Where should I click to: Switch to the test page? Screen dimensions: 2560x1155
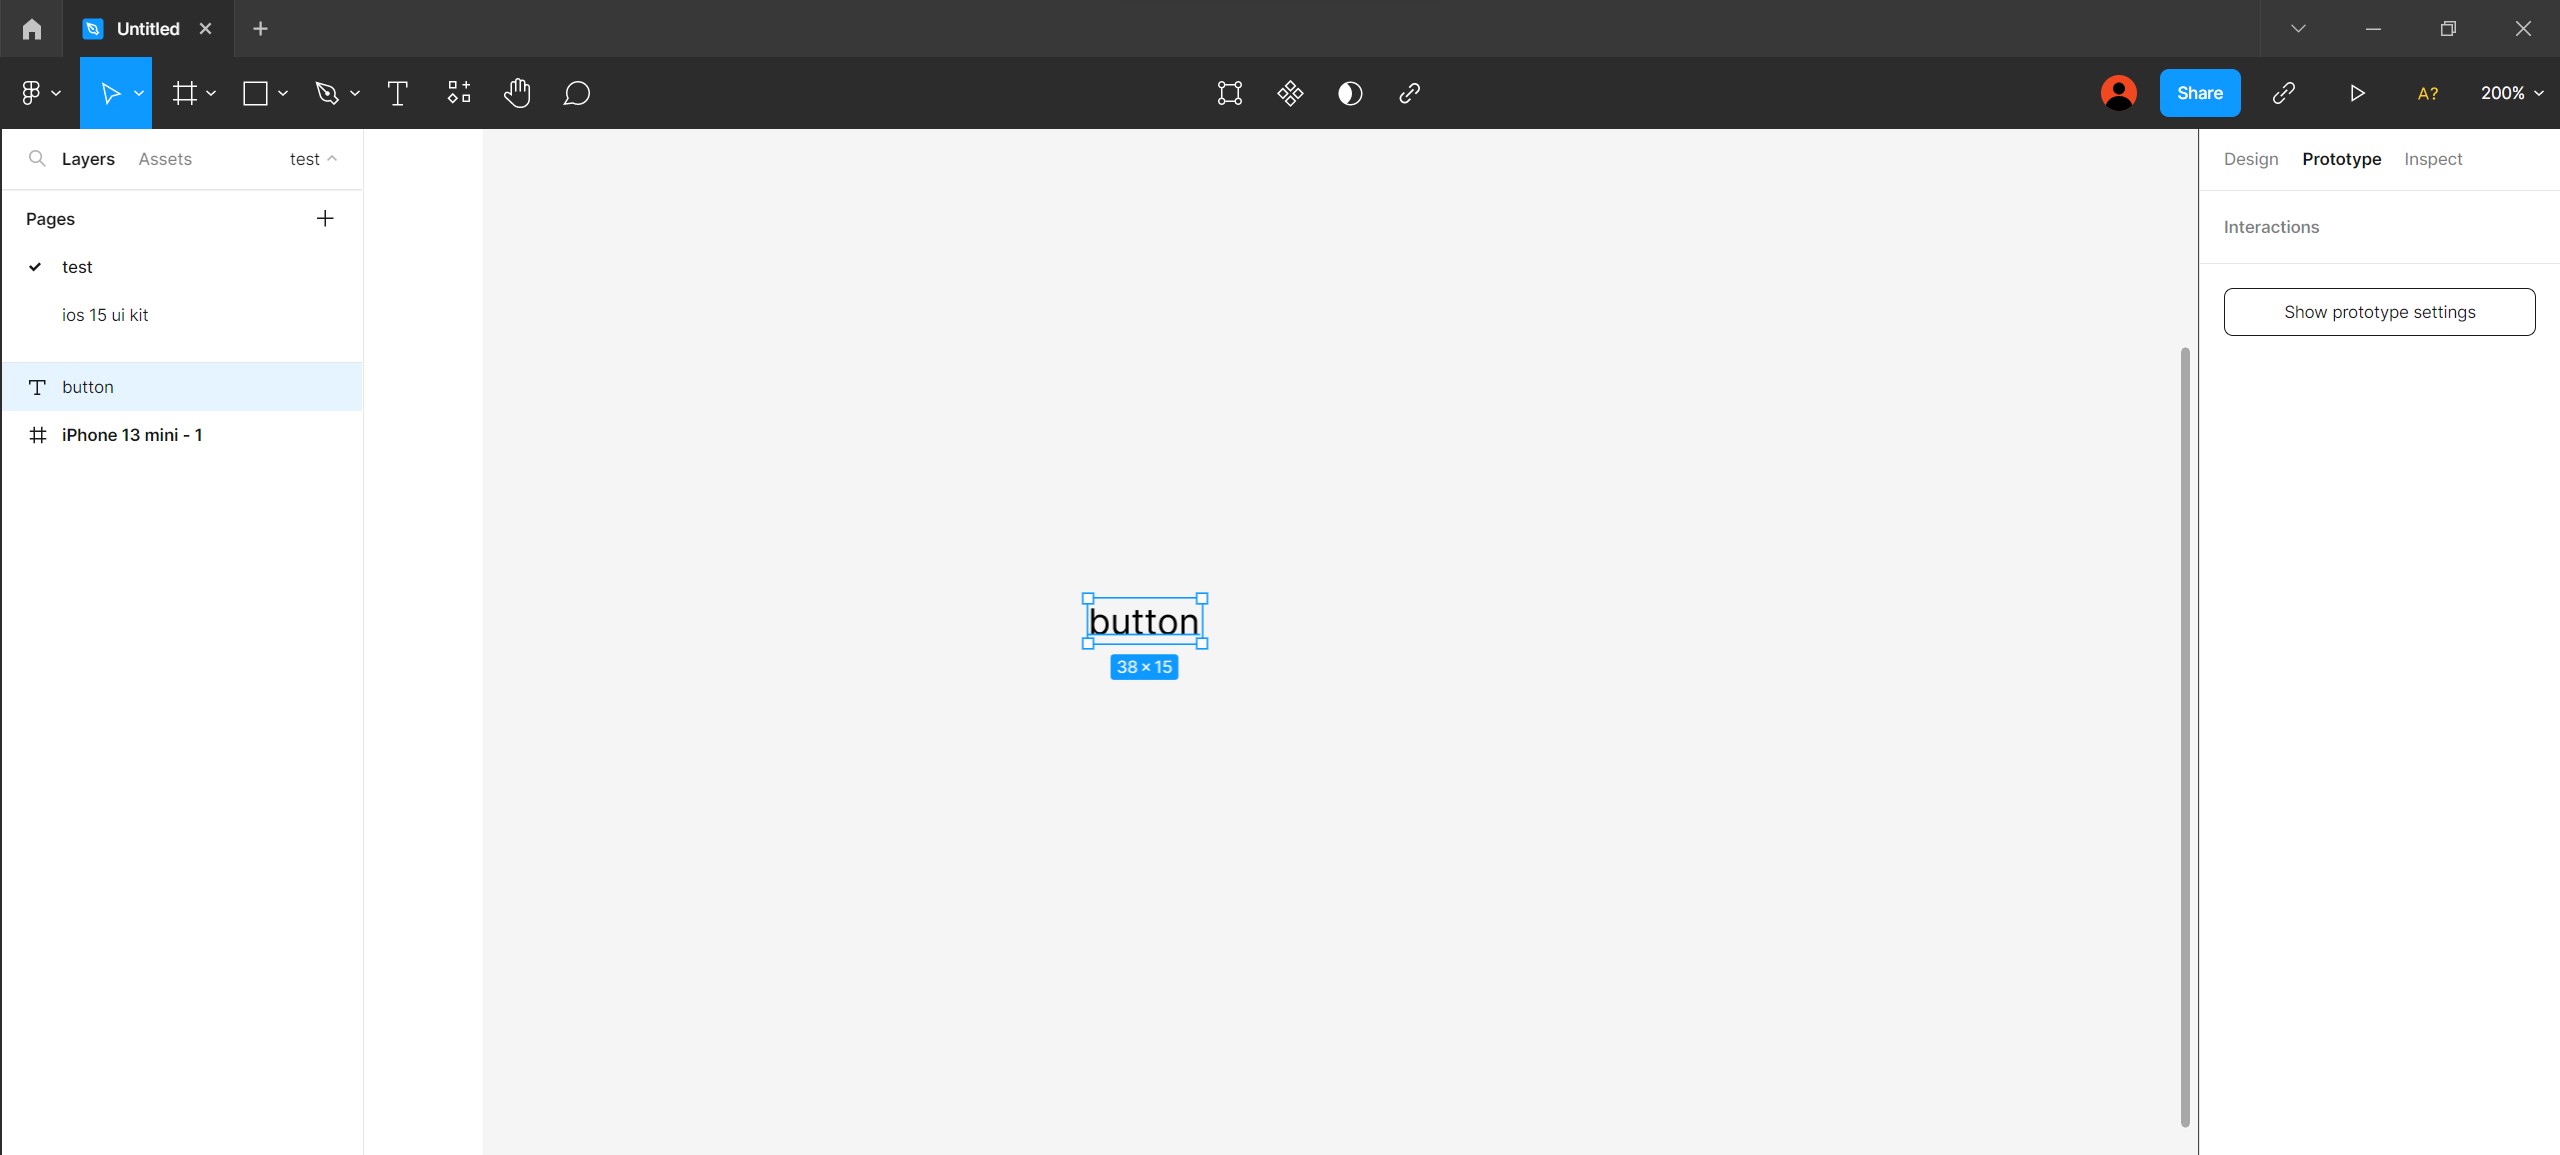click(x=77, y=267)
